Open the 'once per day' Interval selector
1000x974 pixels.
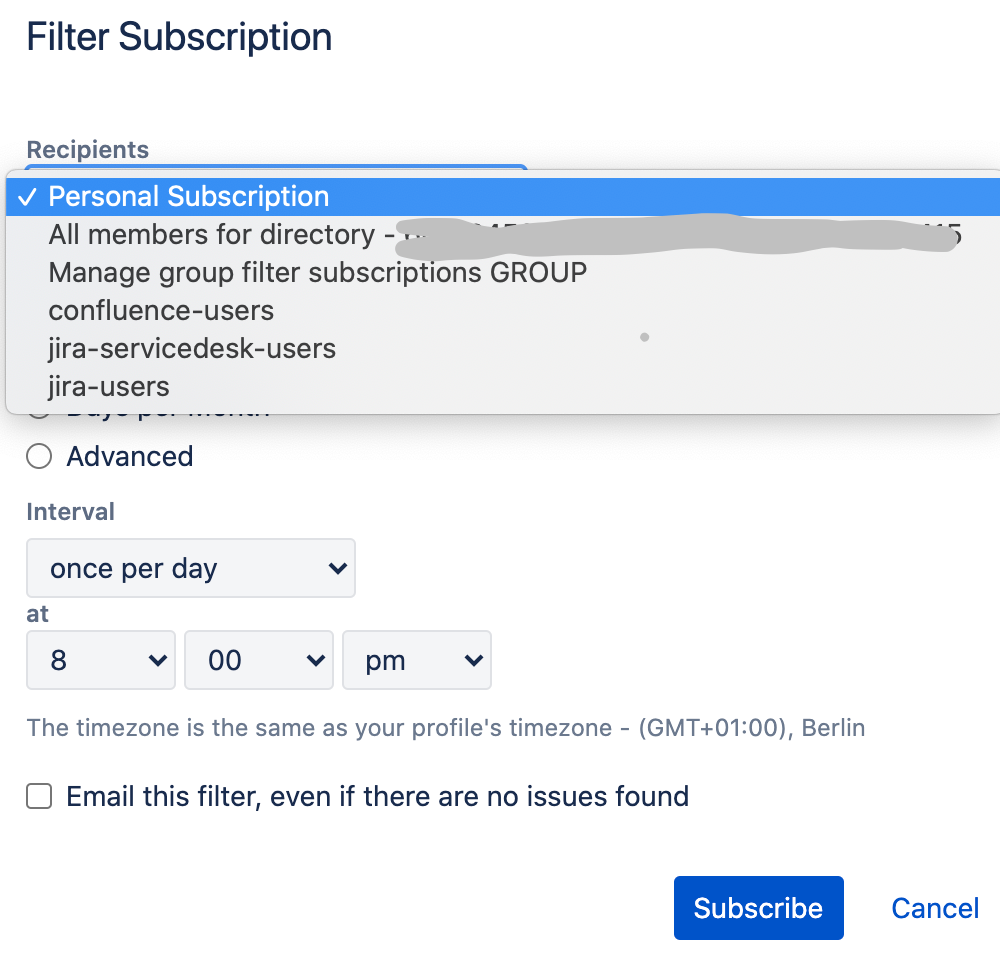[190, 568]
